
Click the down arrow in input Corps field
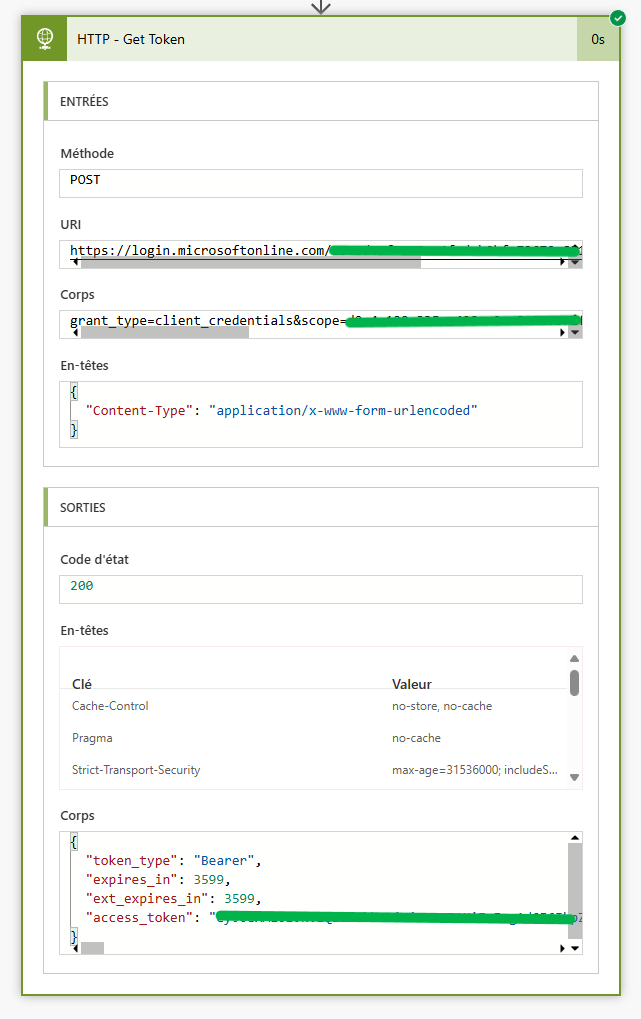[x=575, y=332]
